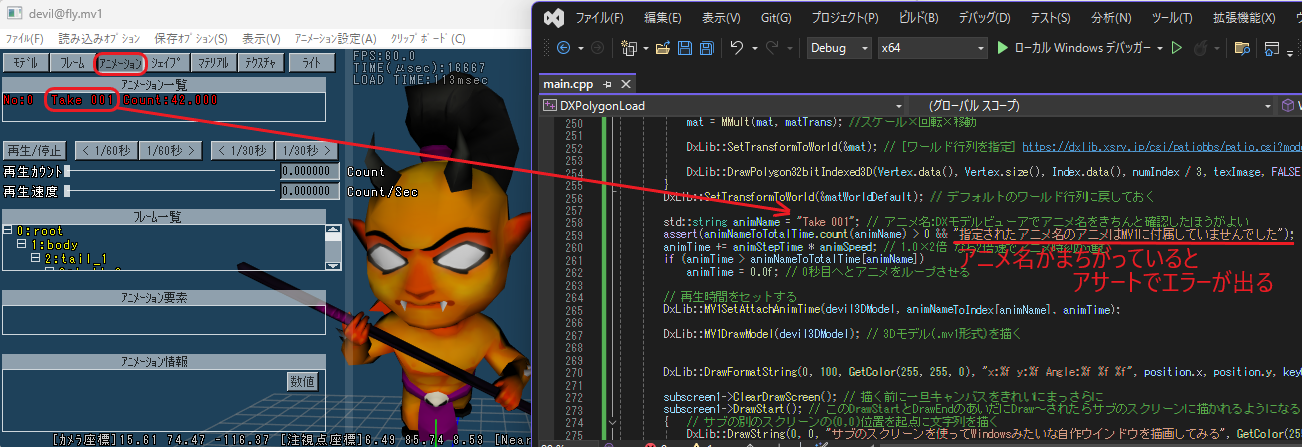
Task: Click the start without debugging outline play icon
Action: coord(1177,48)
